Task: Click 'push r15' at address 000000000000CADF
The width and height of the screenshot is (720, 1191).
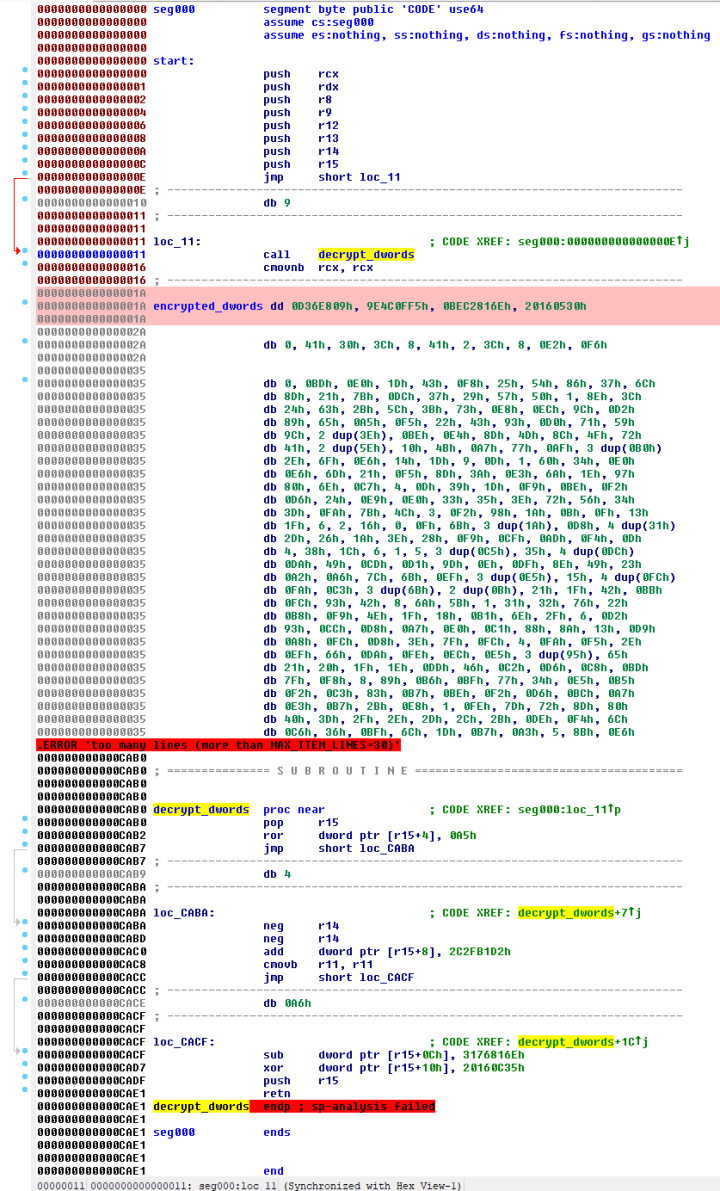Action: pos(301,1081)
